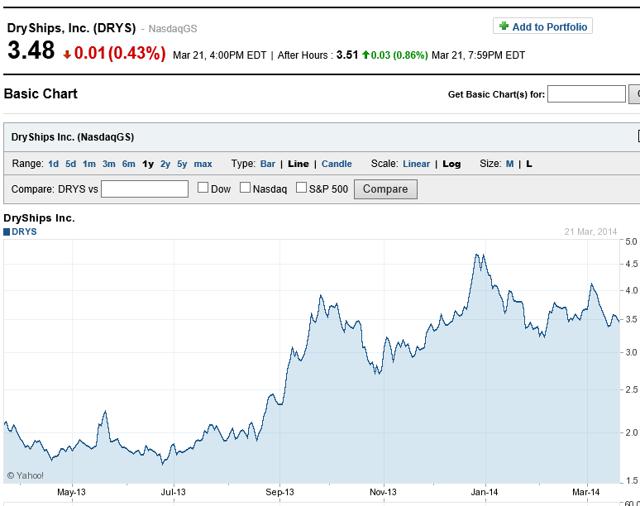Click the Sep-13 axis label
Image resolution: width=640 pixels, height=506 pixels.
tap(280, 492)
